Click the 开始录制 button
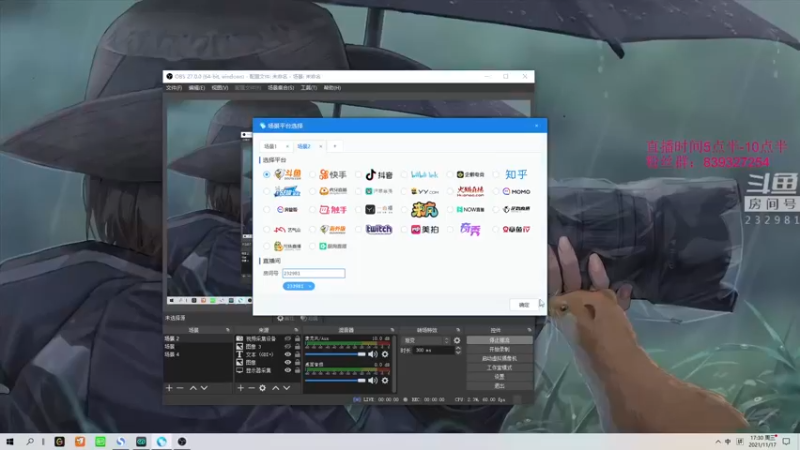 [x=499, y=349]
